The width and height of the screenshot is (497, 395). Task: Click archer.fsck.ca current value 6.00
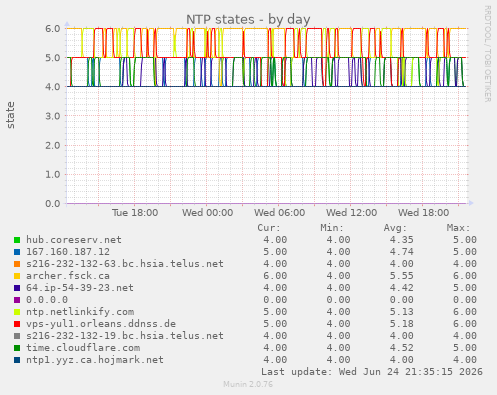click(x=275, y=276)
